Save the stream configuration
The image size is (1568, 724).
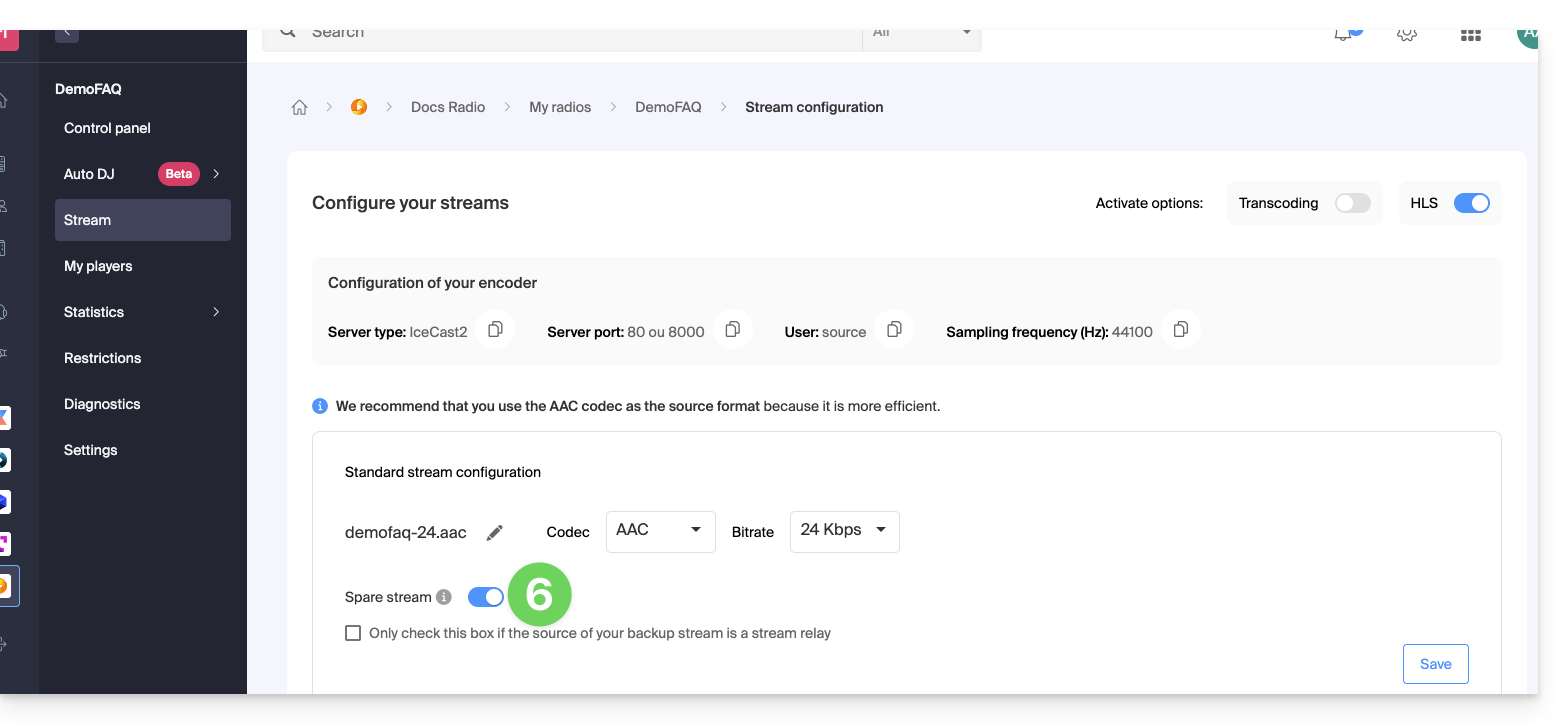[x=1435, y=664]
